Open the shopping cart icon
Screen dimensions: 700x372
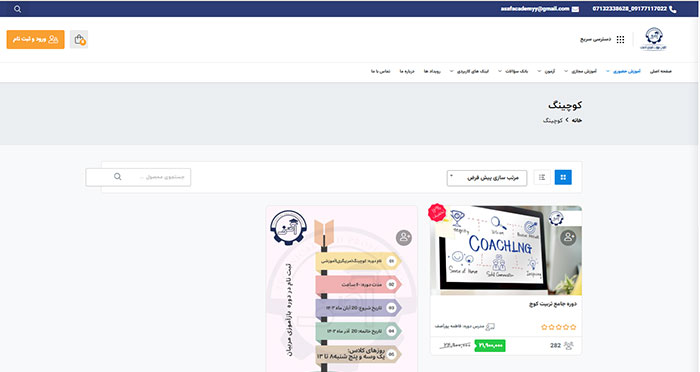[79, 40]
